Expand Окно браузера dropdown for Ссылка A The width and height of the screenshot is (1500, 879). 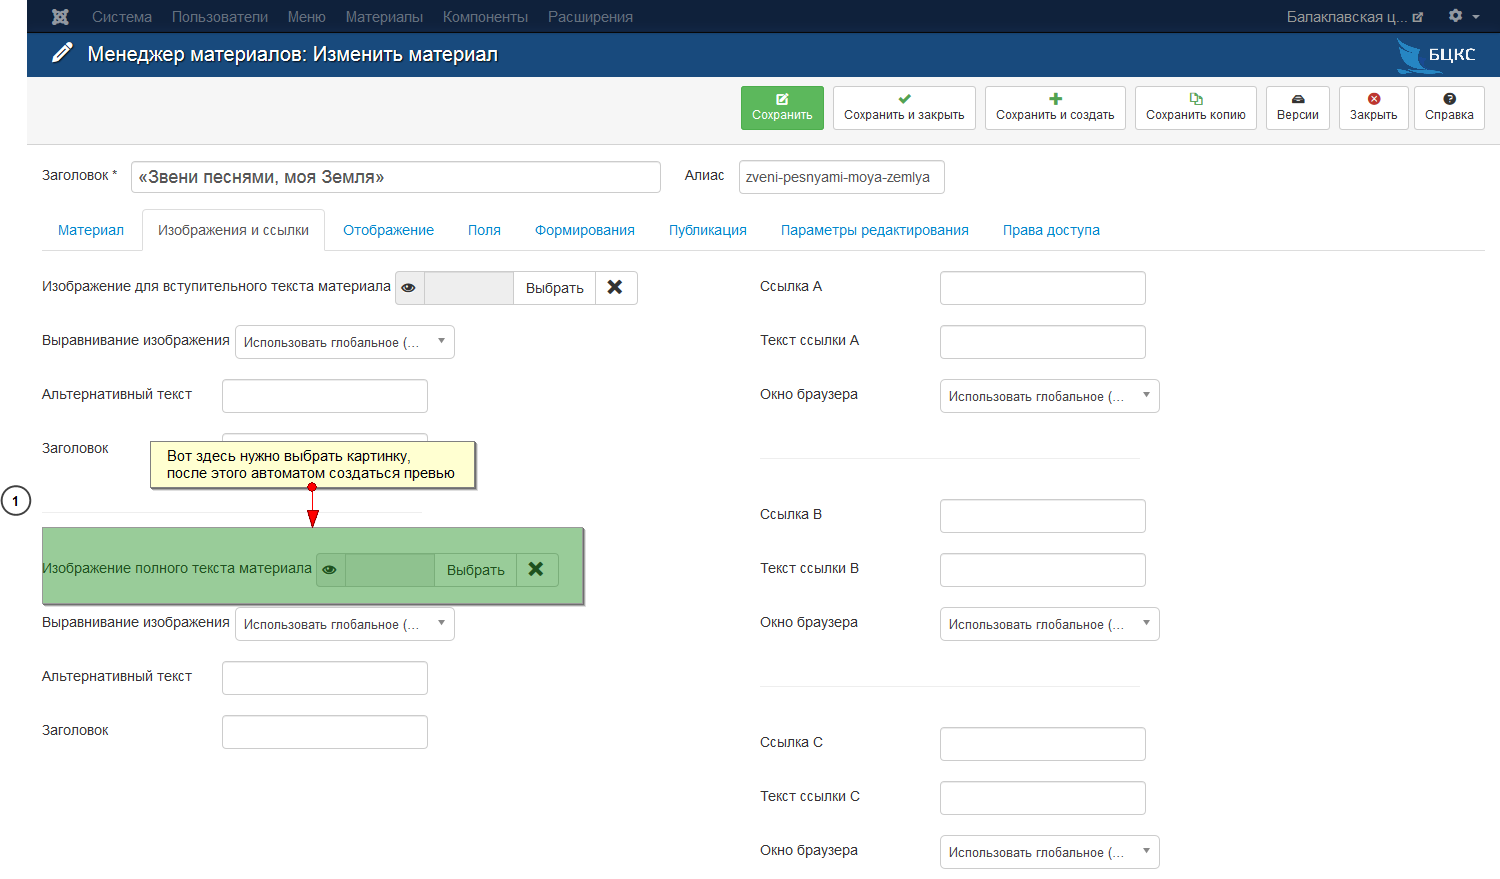[1050, 396]
